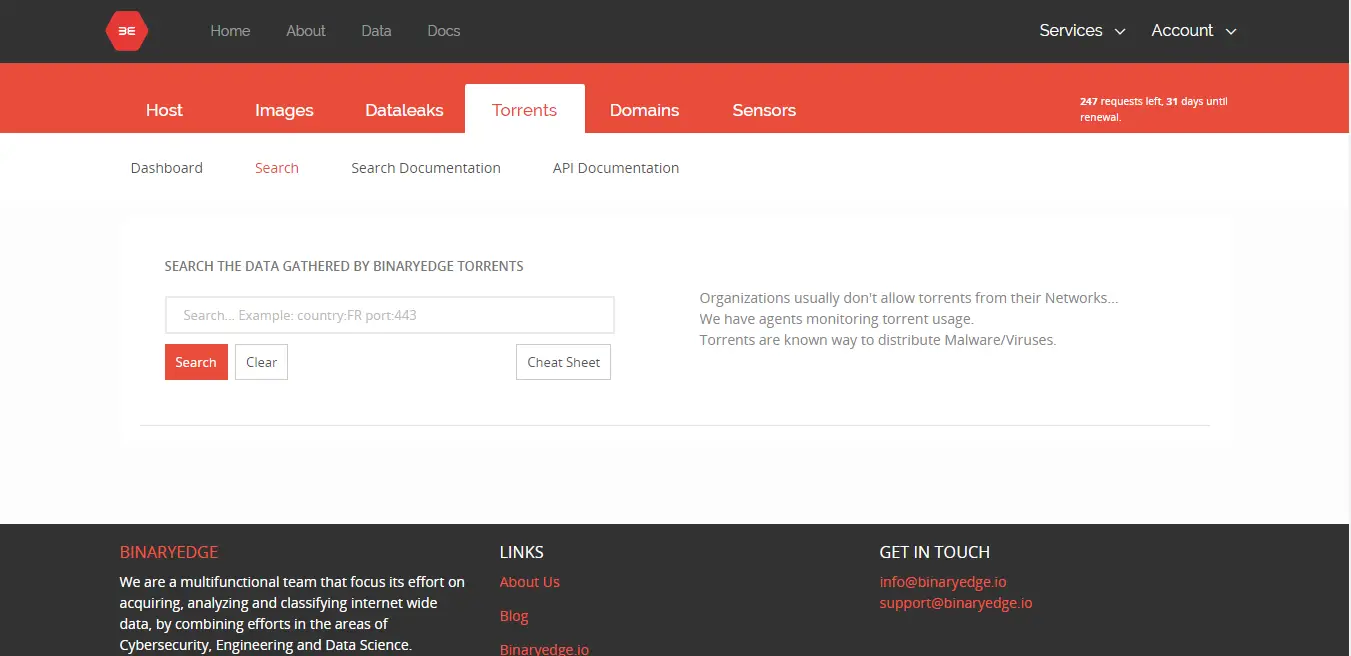Click 'Torrents are known way to distribute' text
Image resolution: width=1351 pixels, height=656 pixels.
pos(878,340)
